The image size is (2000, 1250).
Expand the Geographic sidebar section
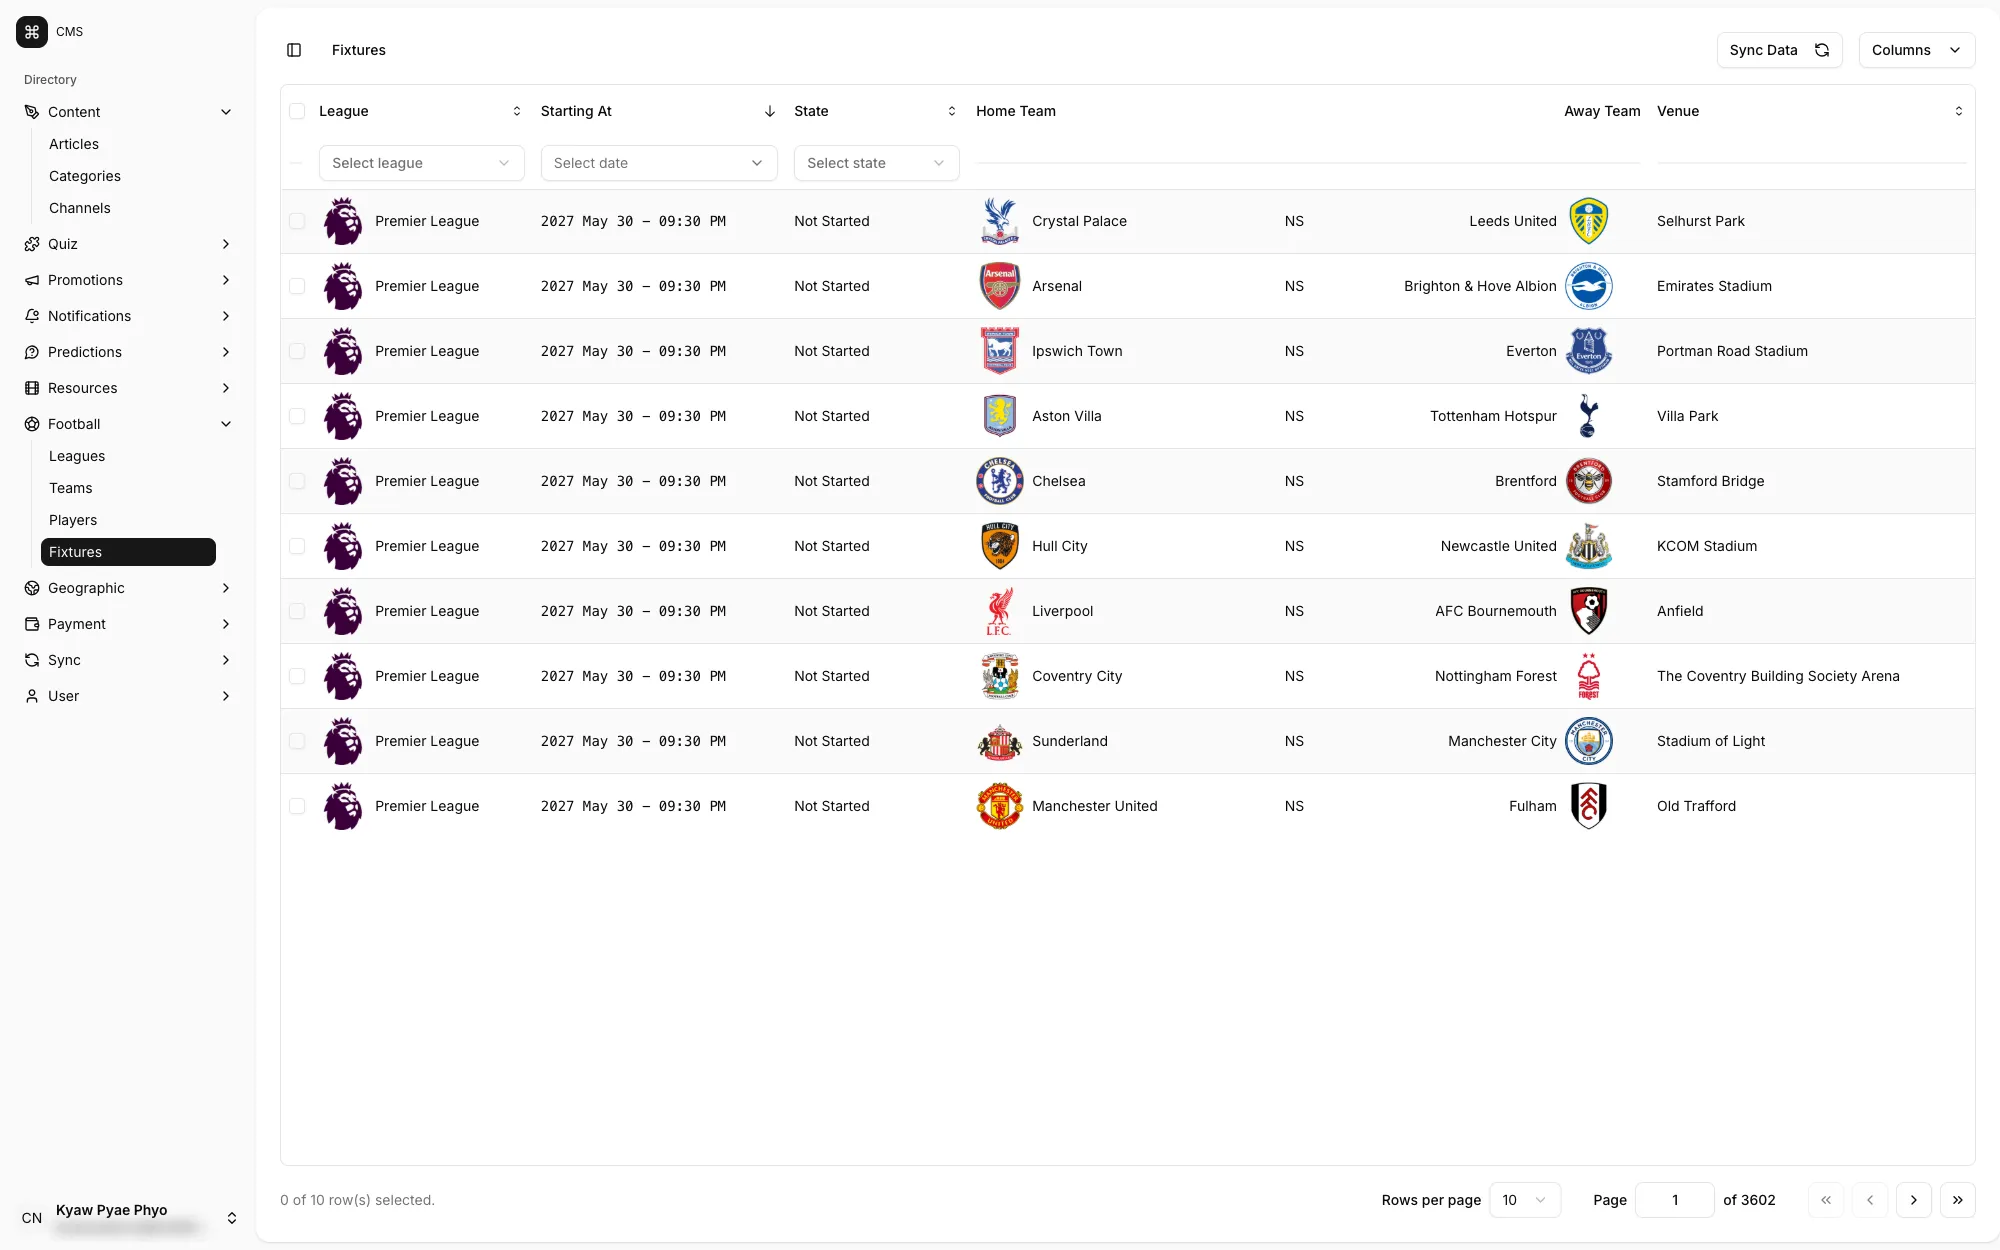pos(128,588)
